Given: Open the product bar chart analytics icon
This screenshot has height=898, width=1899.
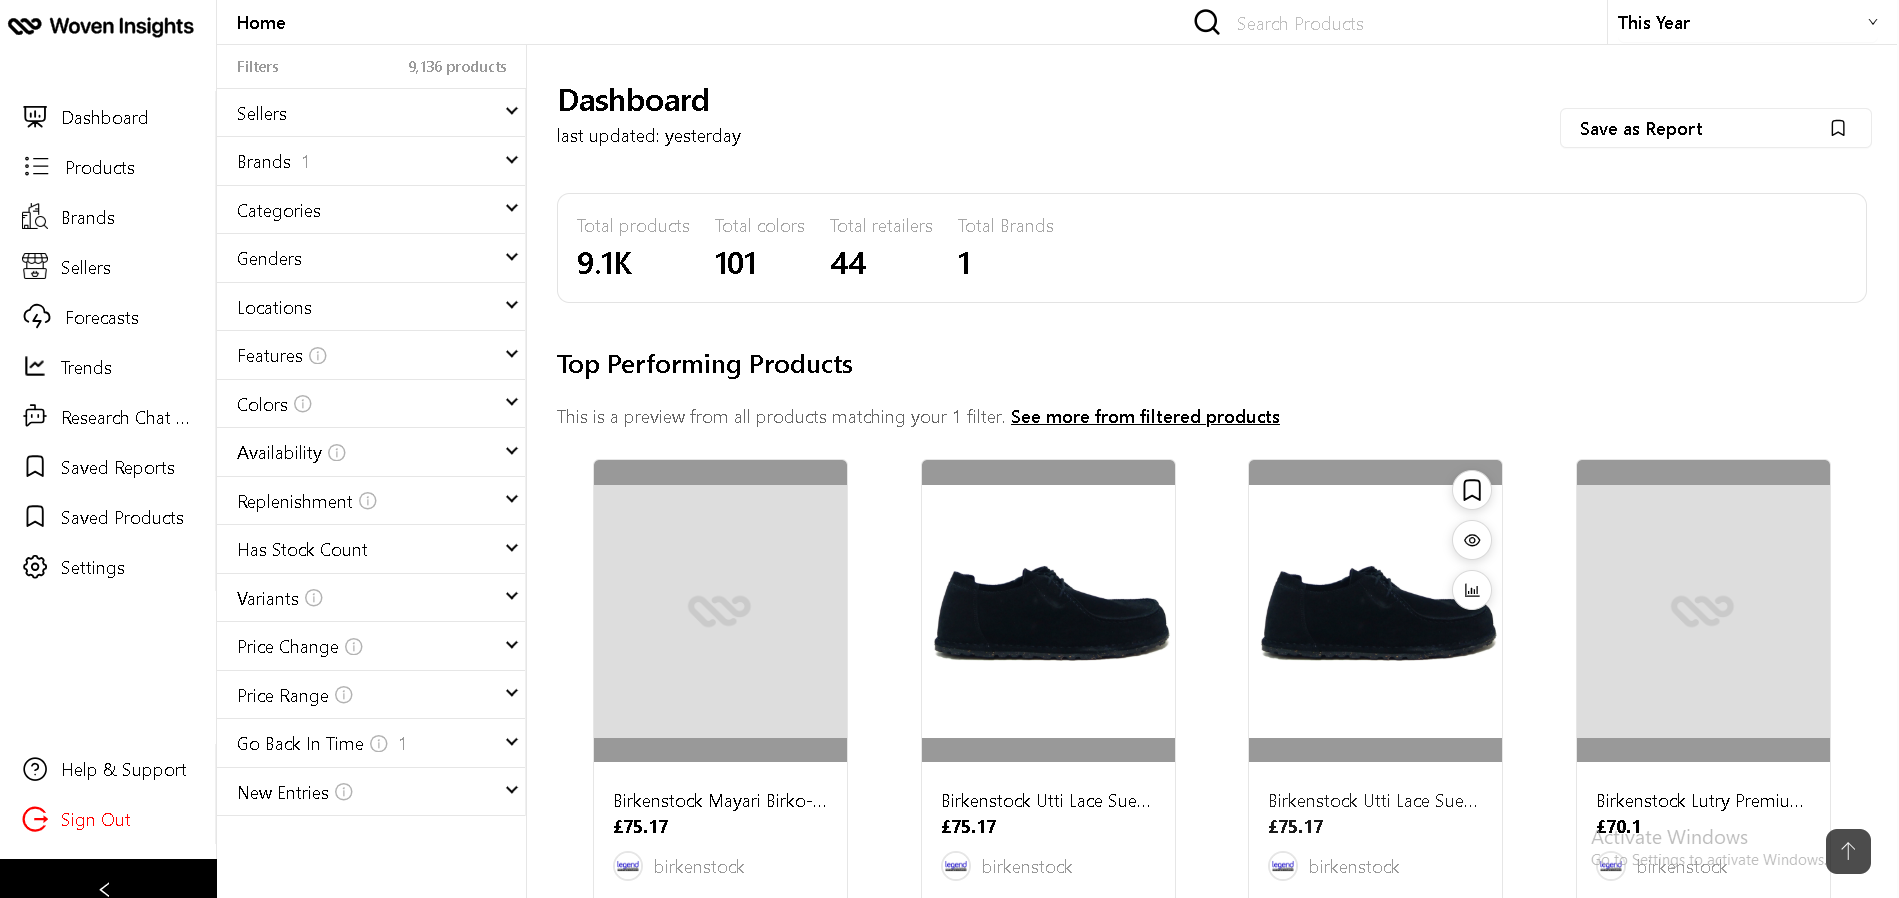Looking at the screenshot, I should tap(1471, 590).
